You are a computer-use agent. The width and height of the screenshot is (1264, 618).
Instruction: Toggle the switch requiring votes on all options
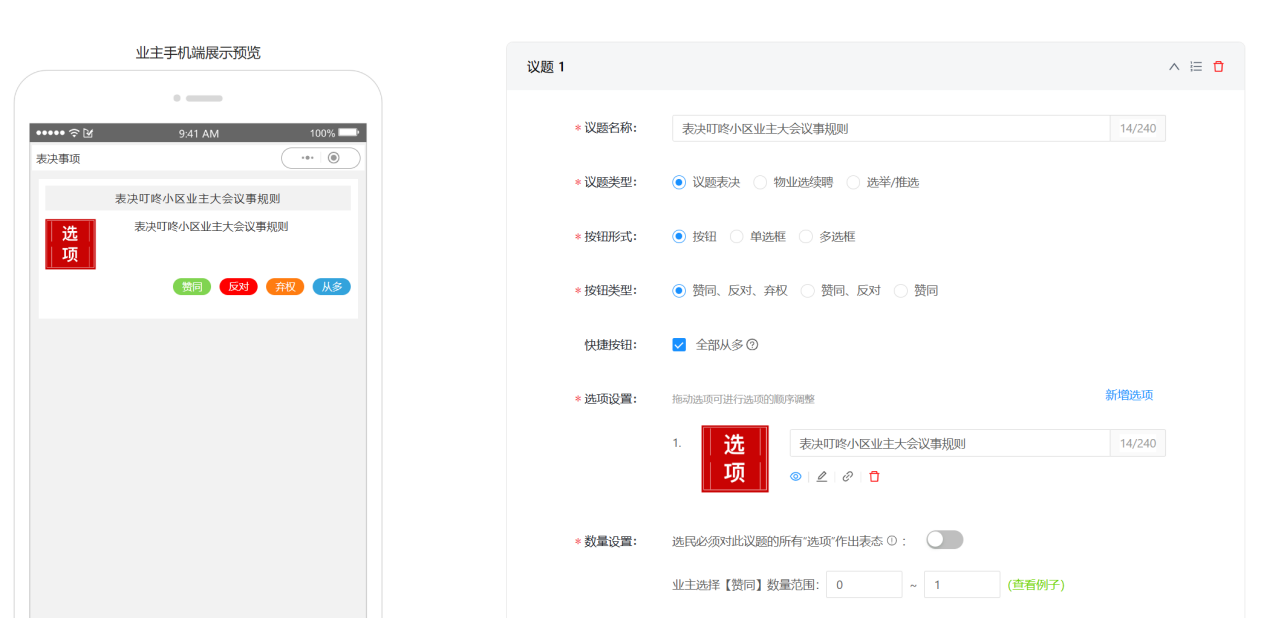(944, 540)
